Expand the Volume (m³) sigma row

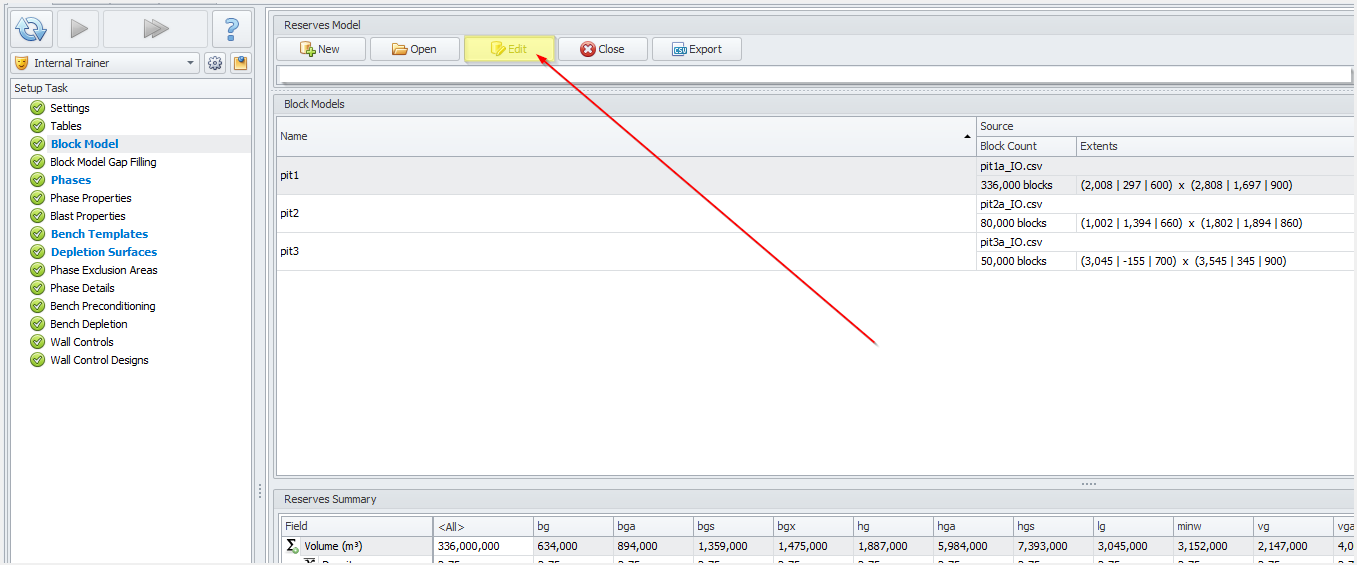tap(292, 546)
